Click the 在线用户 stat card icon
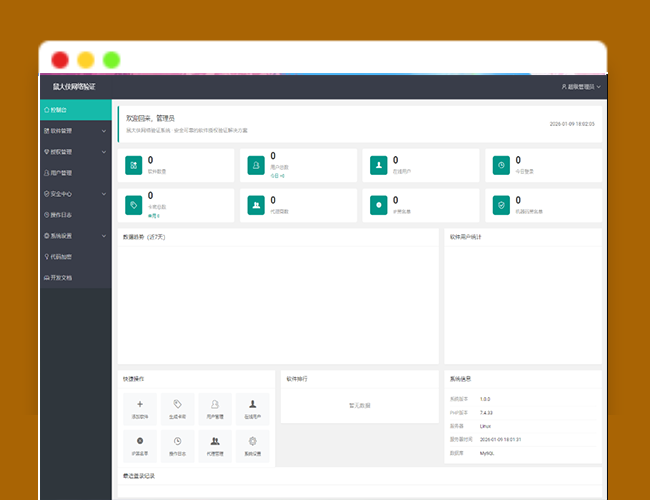This screenshot has width=650, height=500. (378, 165)
